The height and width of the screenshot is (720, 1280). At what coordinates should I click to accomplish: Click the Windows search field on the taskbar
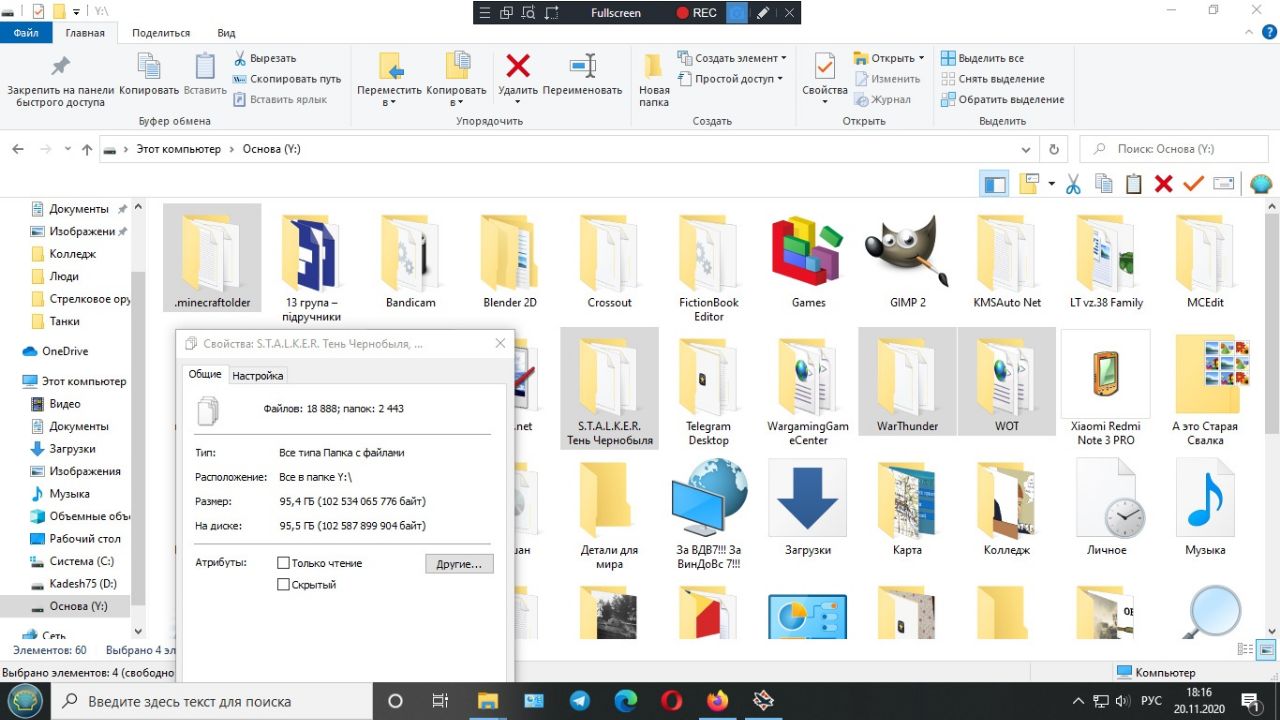pyautogui.click(x=211, y=701)
